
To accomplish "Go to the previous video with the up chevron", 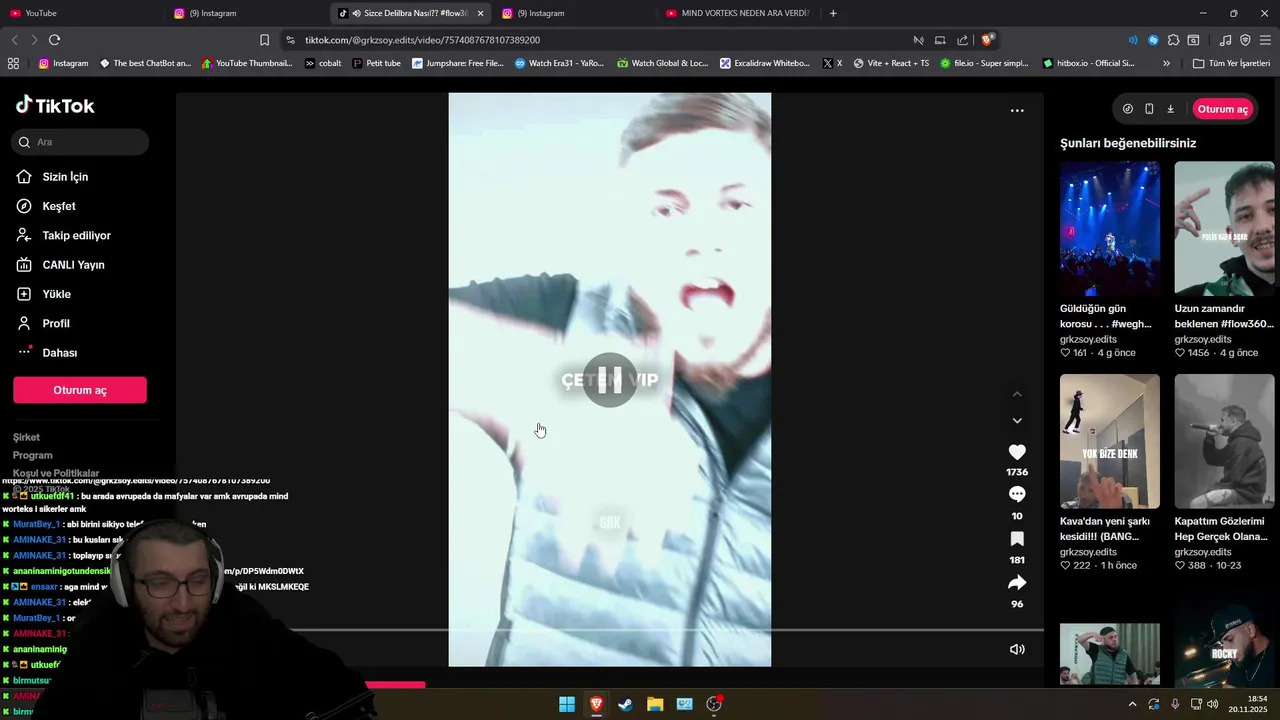I will click(x=1017, y=395).
